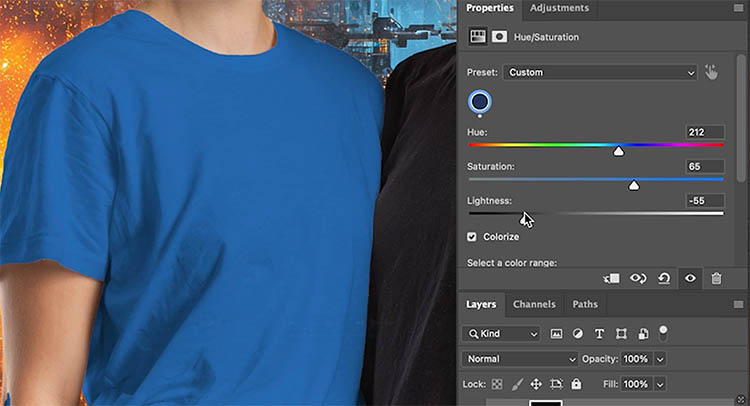Image resolution: width=750 pixels, height=406 pixels.
Task: Delete the adjustment layer with trash icon
Action: coord(716,278)
